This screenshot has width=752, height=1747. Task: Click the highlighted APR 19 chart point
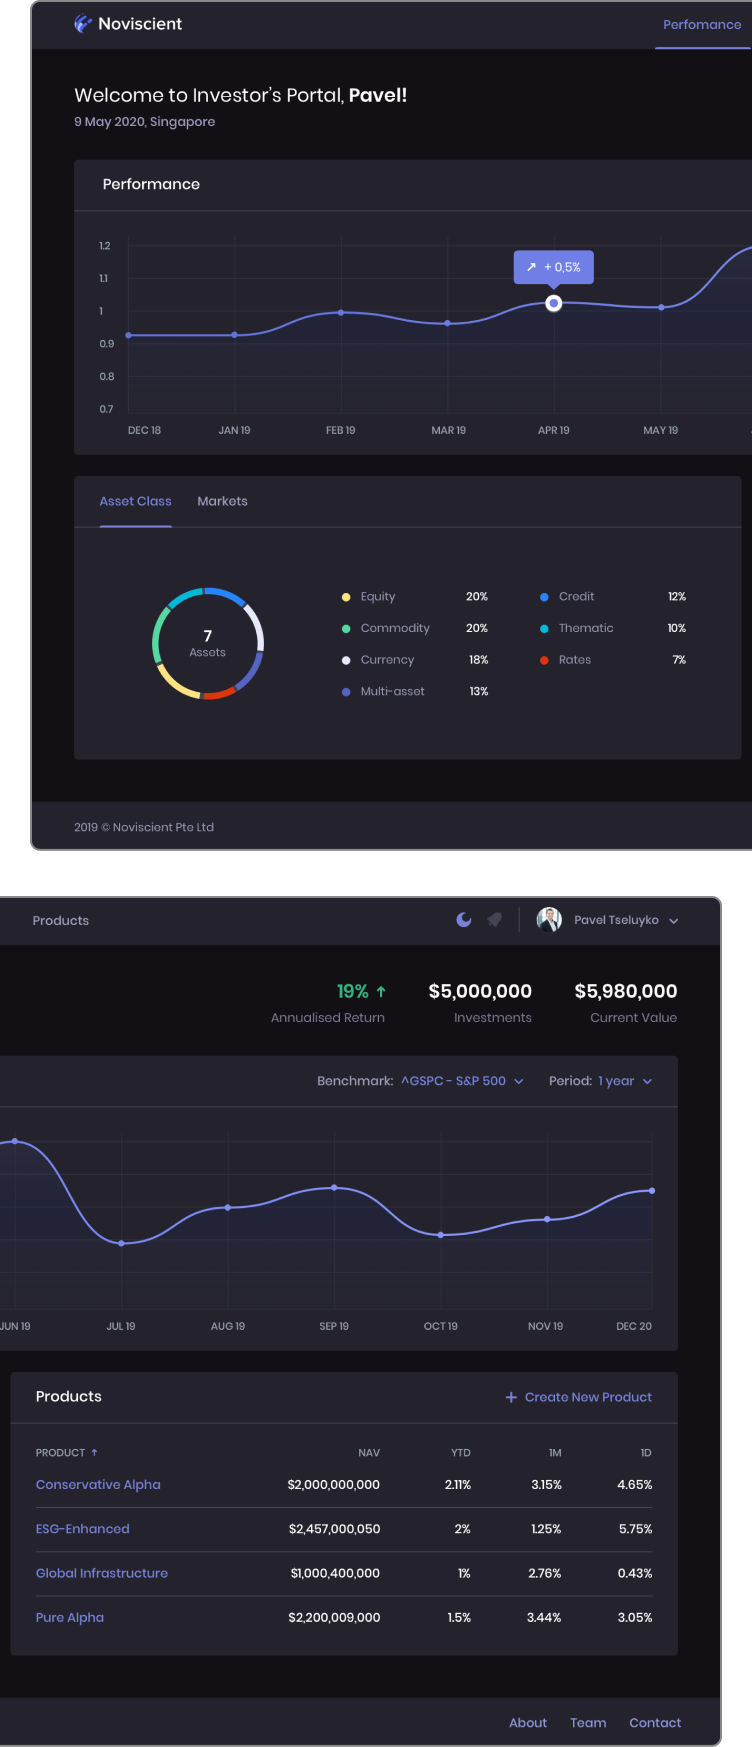(x=554, y=303)
